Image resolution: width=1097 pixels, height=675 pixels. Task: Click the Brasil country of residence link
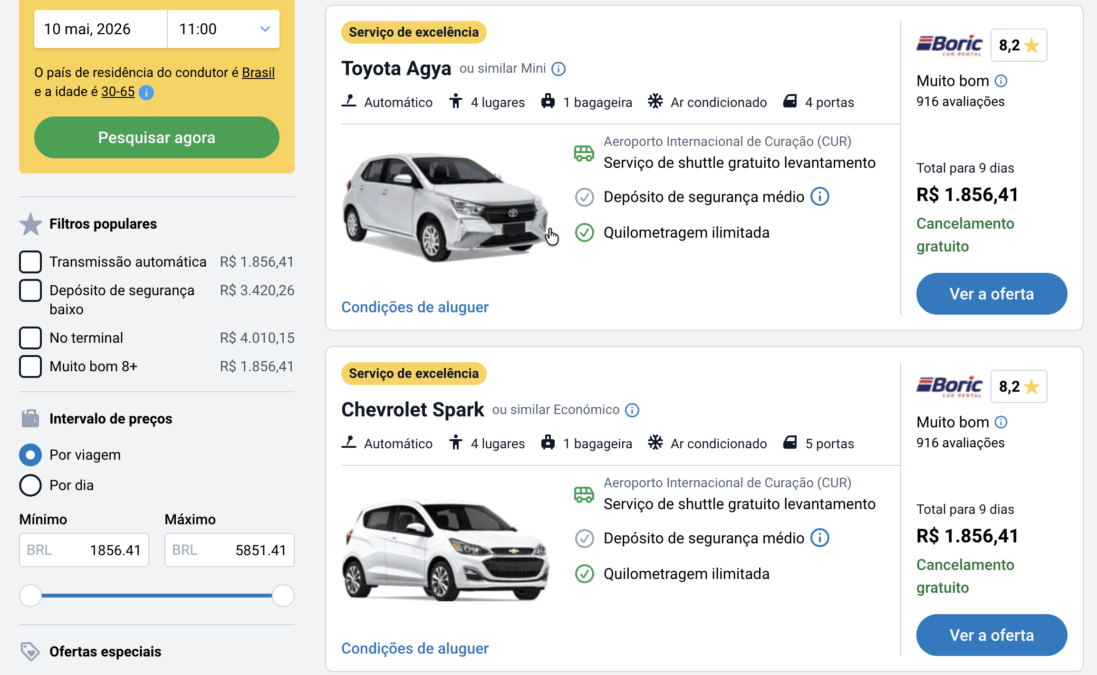(258, 72)
